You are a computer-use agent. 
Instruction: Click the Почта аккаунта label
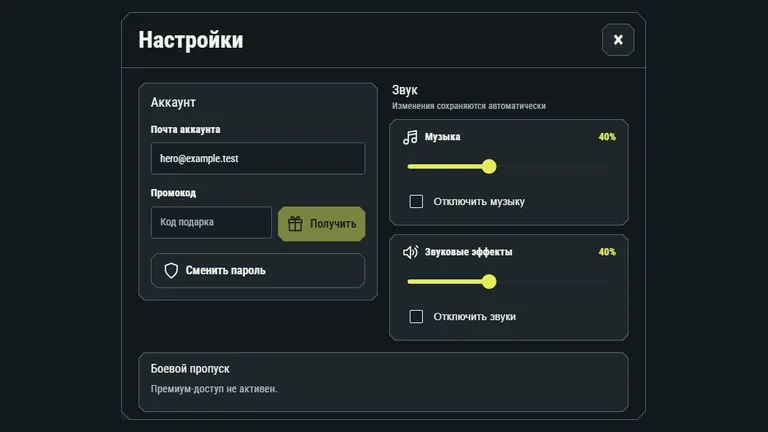point(185,129)
